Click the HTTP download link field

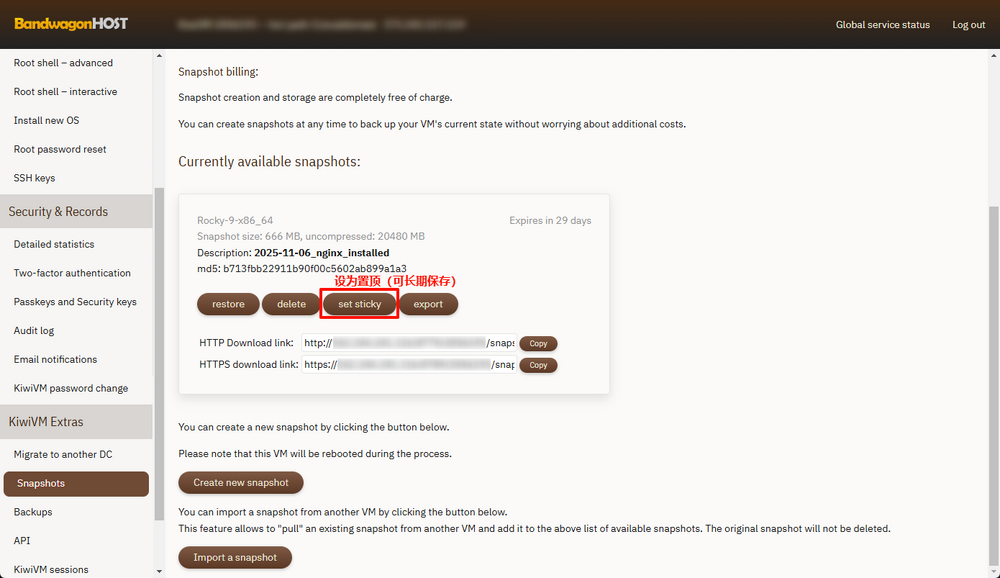pyautogui.click(x=408, y=343)
